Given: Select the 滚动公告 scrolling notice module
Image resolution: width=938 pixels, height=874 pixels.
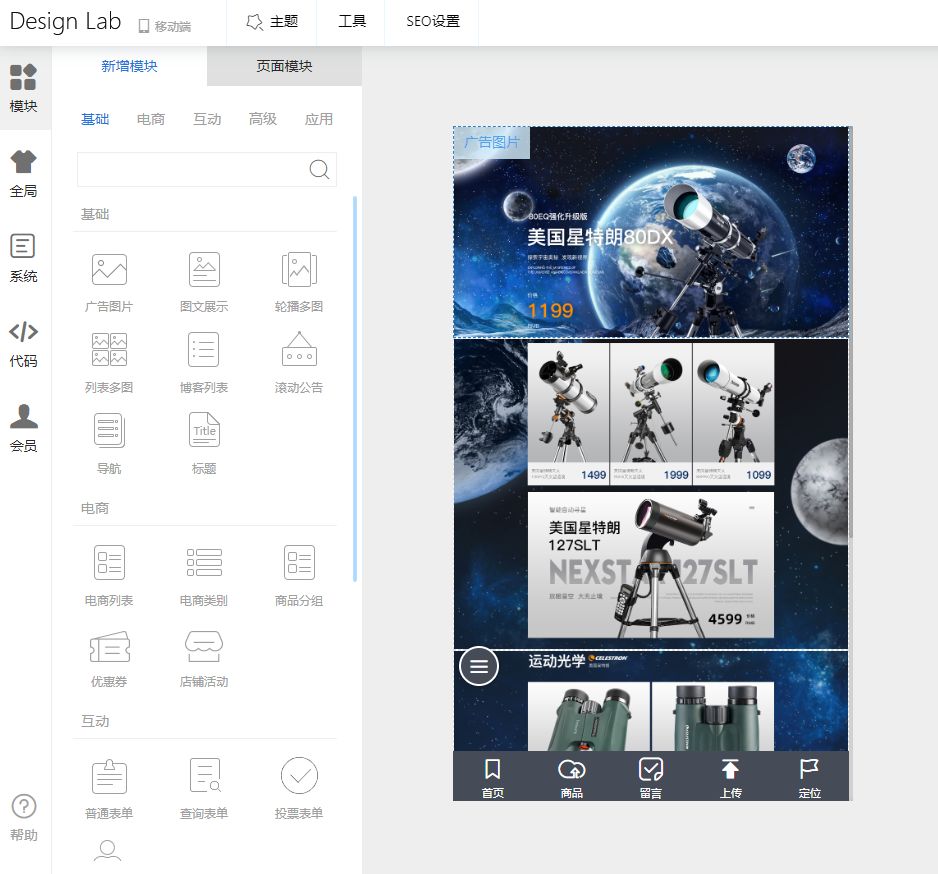Looking at the screenshot, I should pyautogui.click(x=299, y=364).
